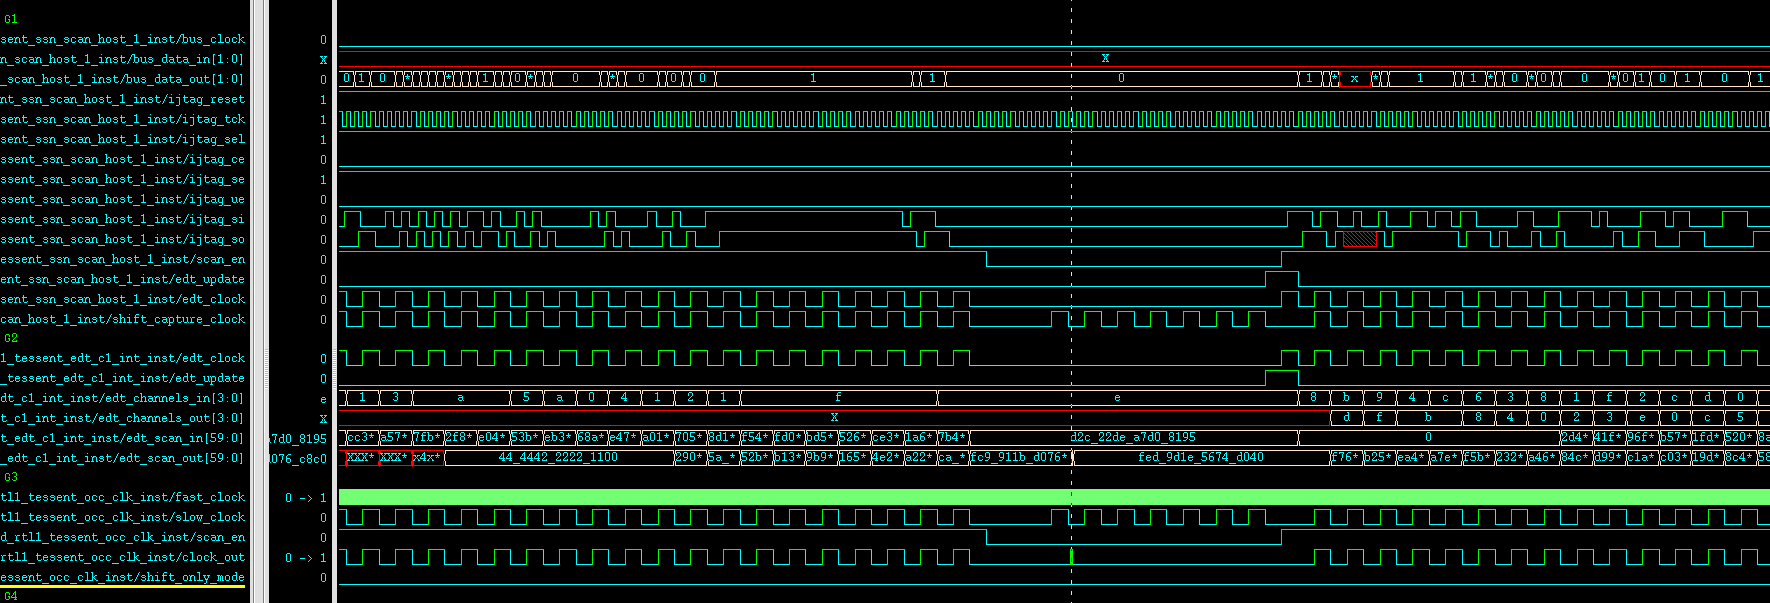The width and height of the screenshot is (1770, 603).
Task: Click the '0 -> 1' value of clock_out row
Action: [x=306, y=557]
